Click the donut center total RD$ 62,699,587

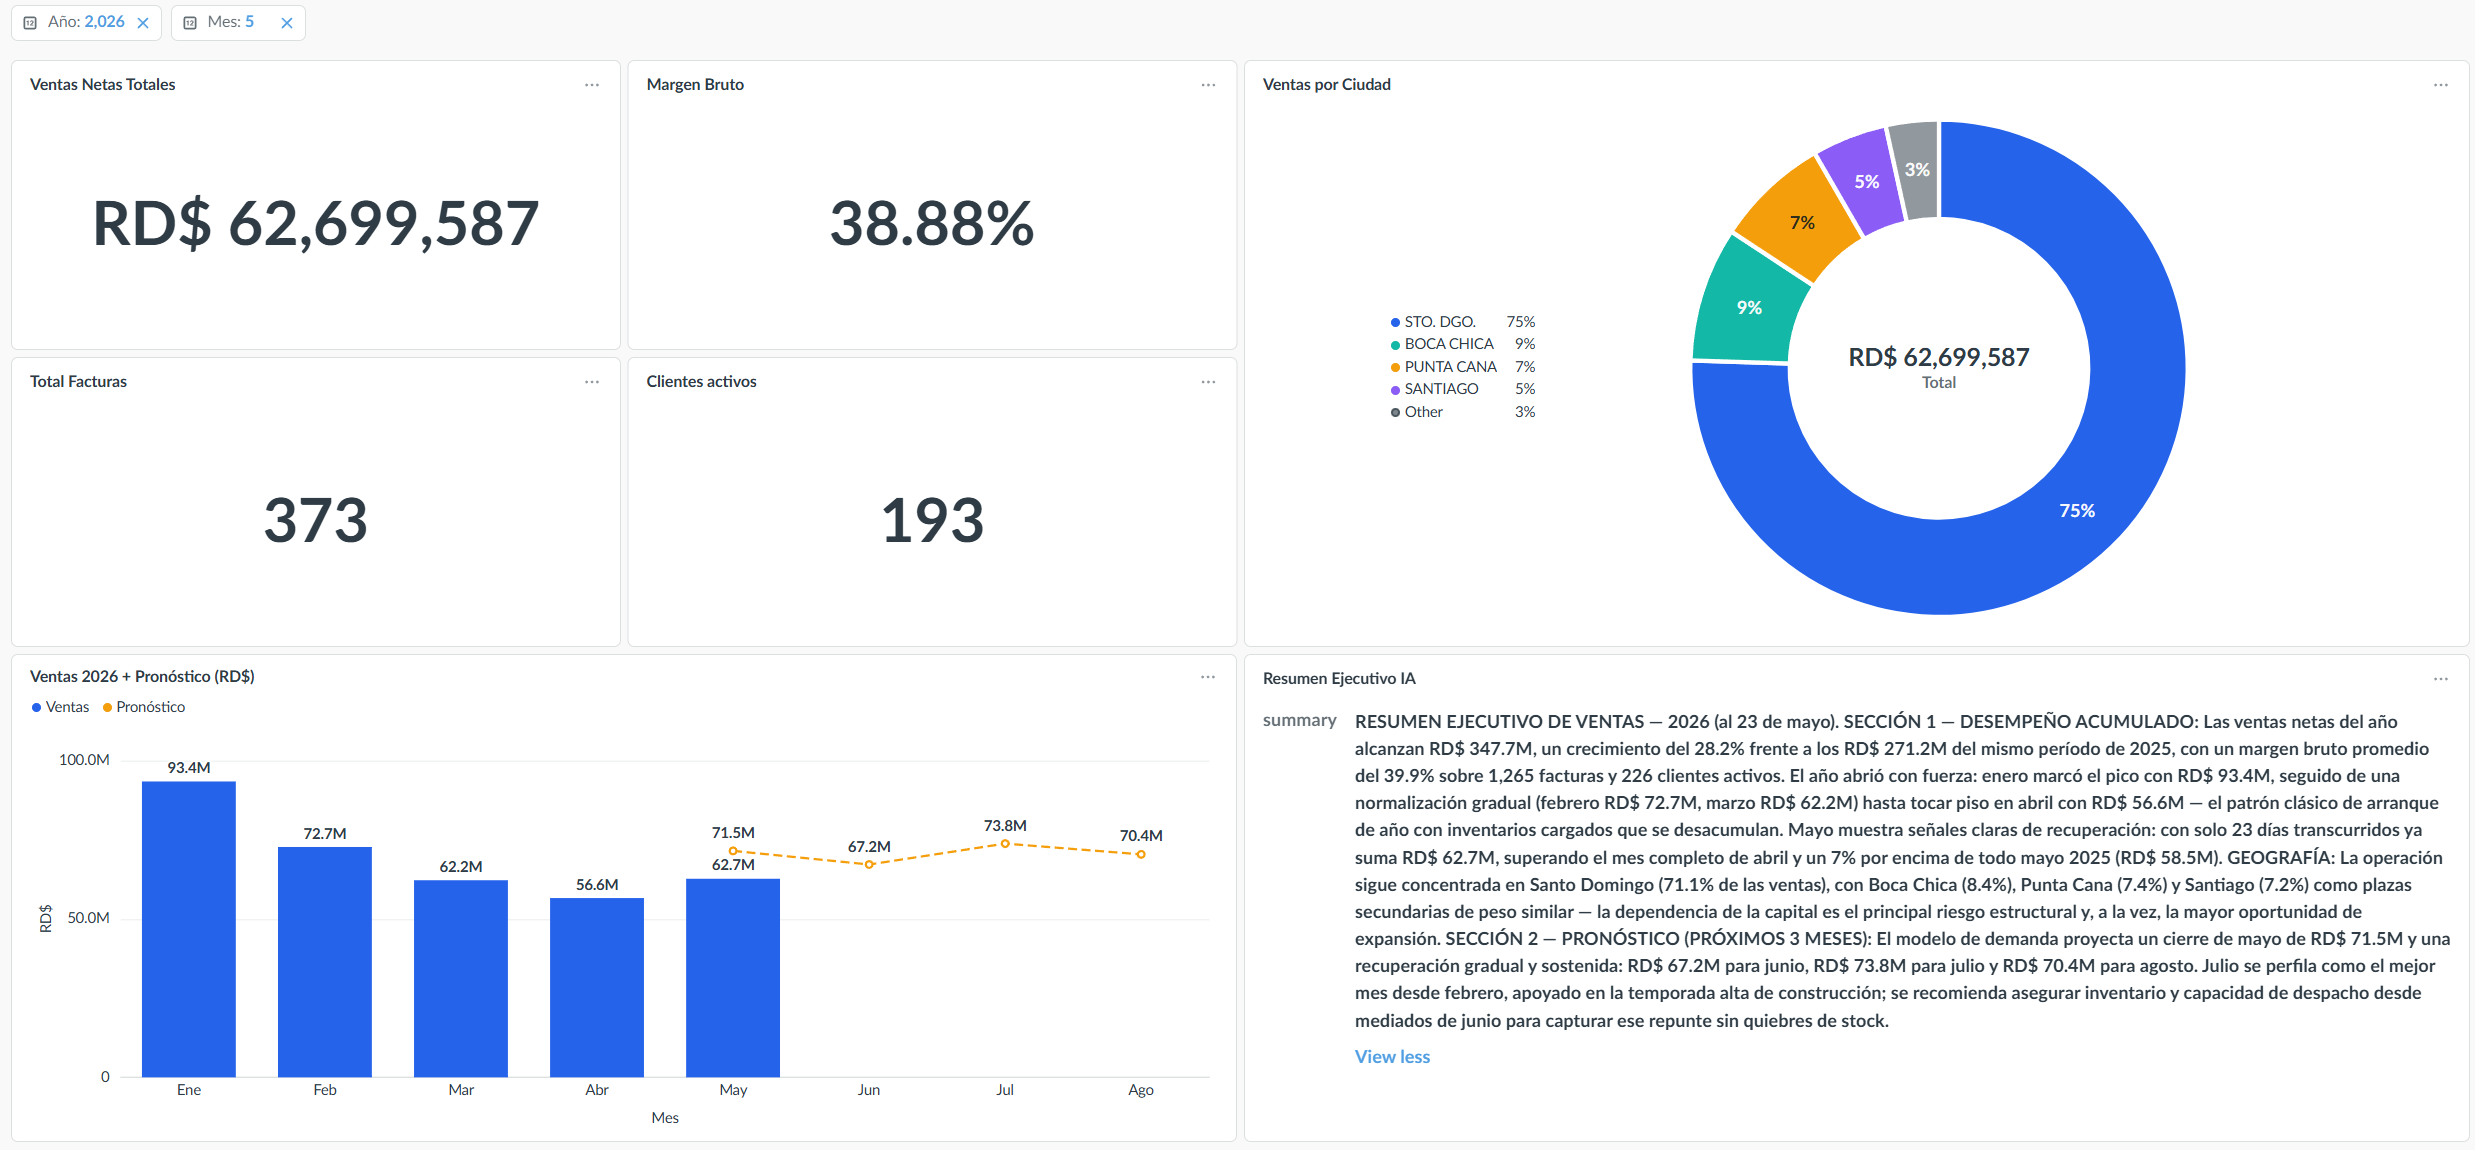[x=1938, y=357]
